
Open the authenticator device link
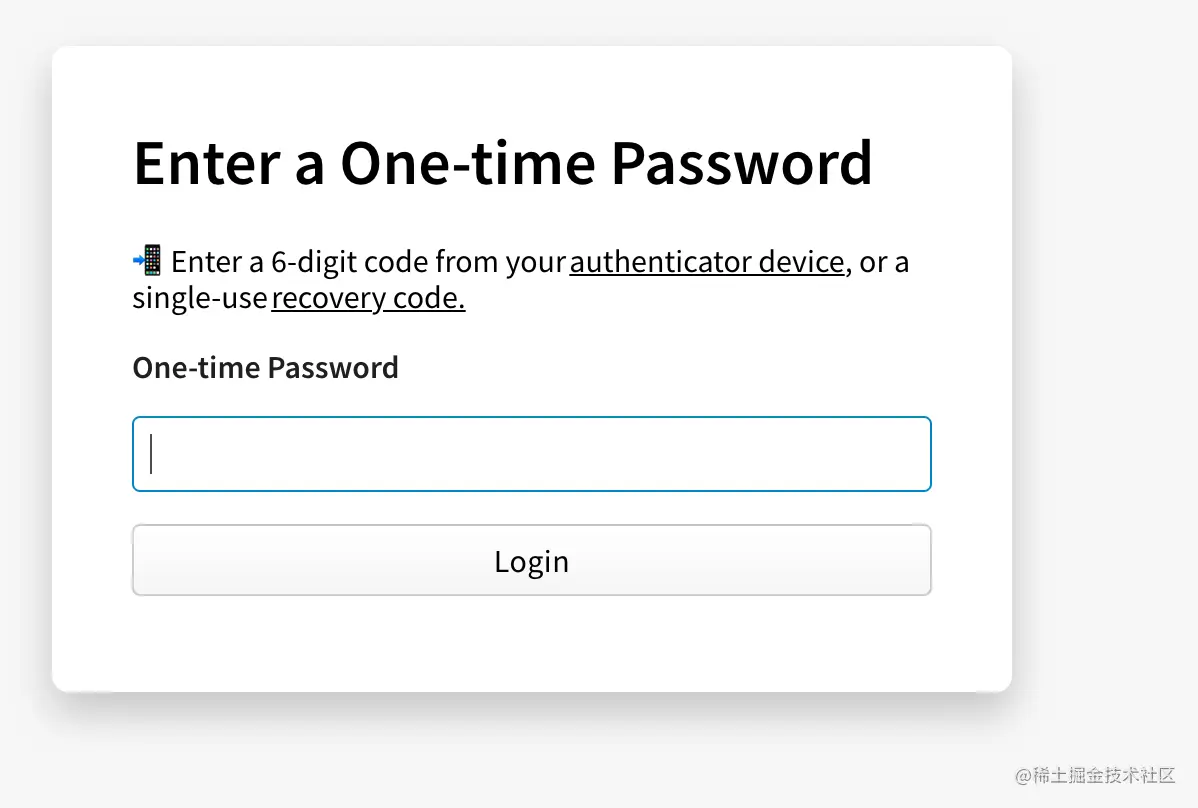click(x=706, y=262)
